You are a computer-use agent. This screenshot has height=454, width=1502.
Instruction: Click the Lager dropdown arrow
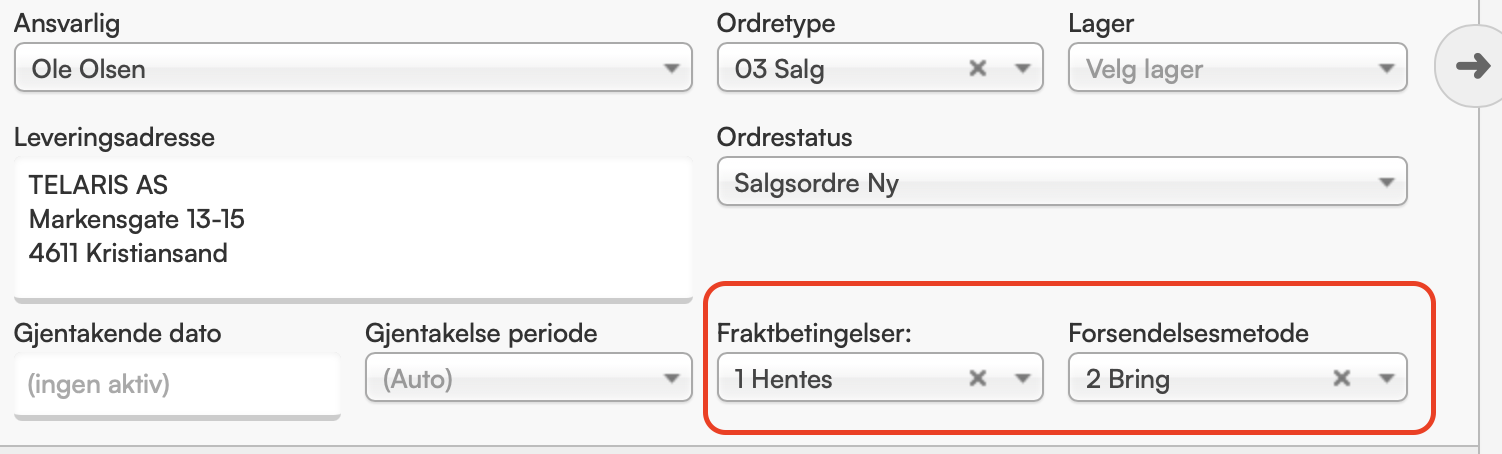(x=1386, y=69)
